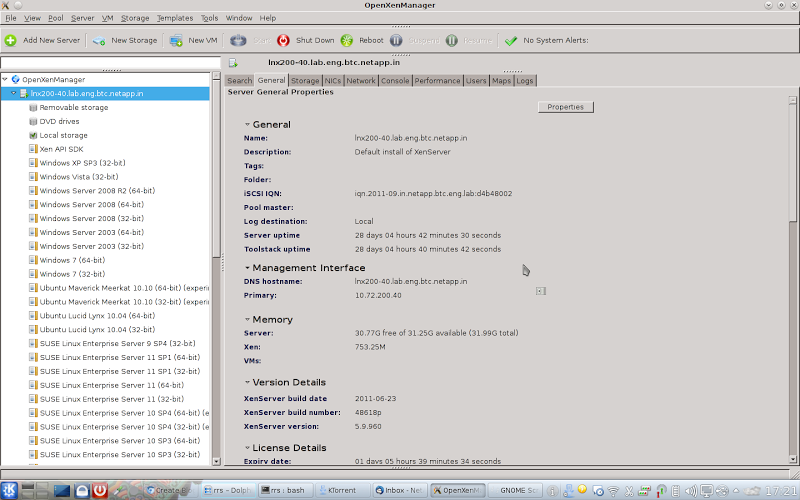This screenshot has width=800, height=500.
Task: Collapse lnx200-40.lab.eng.btc.netapp.in server node
Action: [14, 93]
